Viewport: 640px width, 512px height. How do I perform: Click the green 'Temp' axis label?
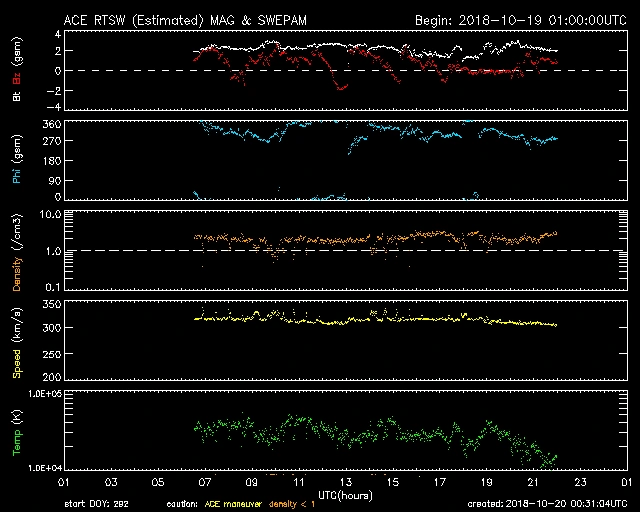[x=17, y=444]
